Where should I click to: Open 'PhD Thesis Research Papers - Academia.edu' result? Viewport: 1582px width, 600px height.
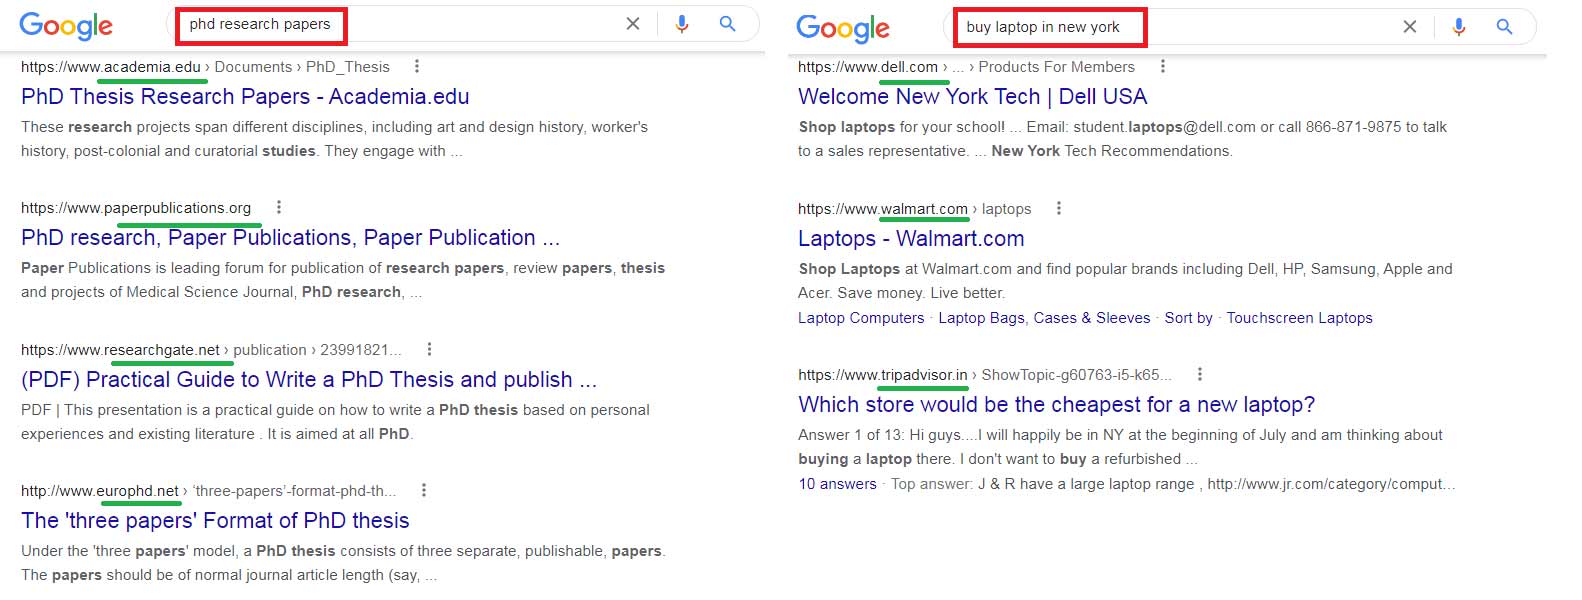pos(245,97)
